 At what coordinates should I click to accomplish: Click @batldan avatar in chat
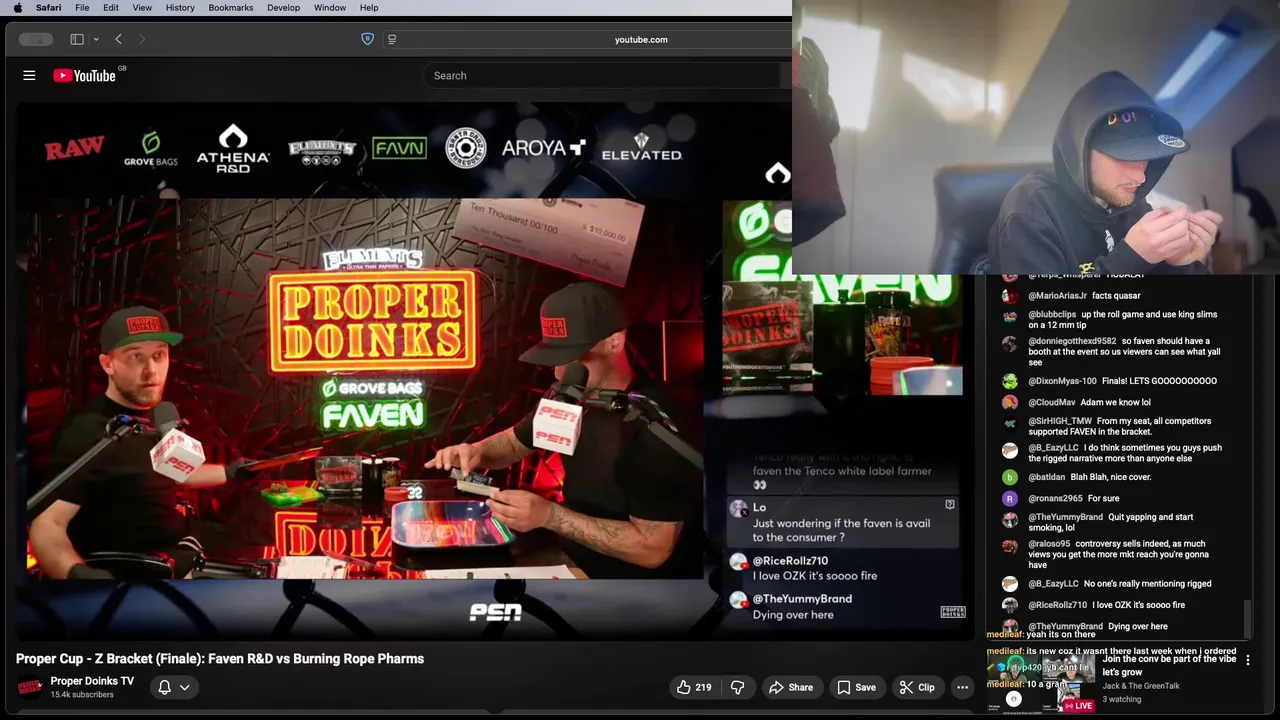click(1010, 477)
